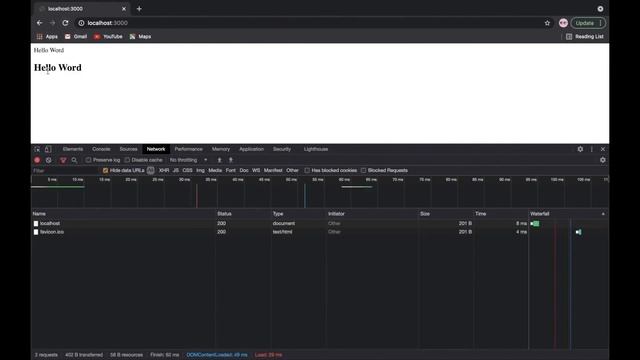Screen dimensions: 640x360
Task: Click the favicon.ico waterfall bar
Action: click(578, 232)
